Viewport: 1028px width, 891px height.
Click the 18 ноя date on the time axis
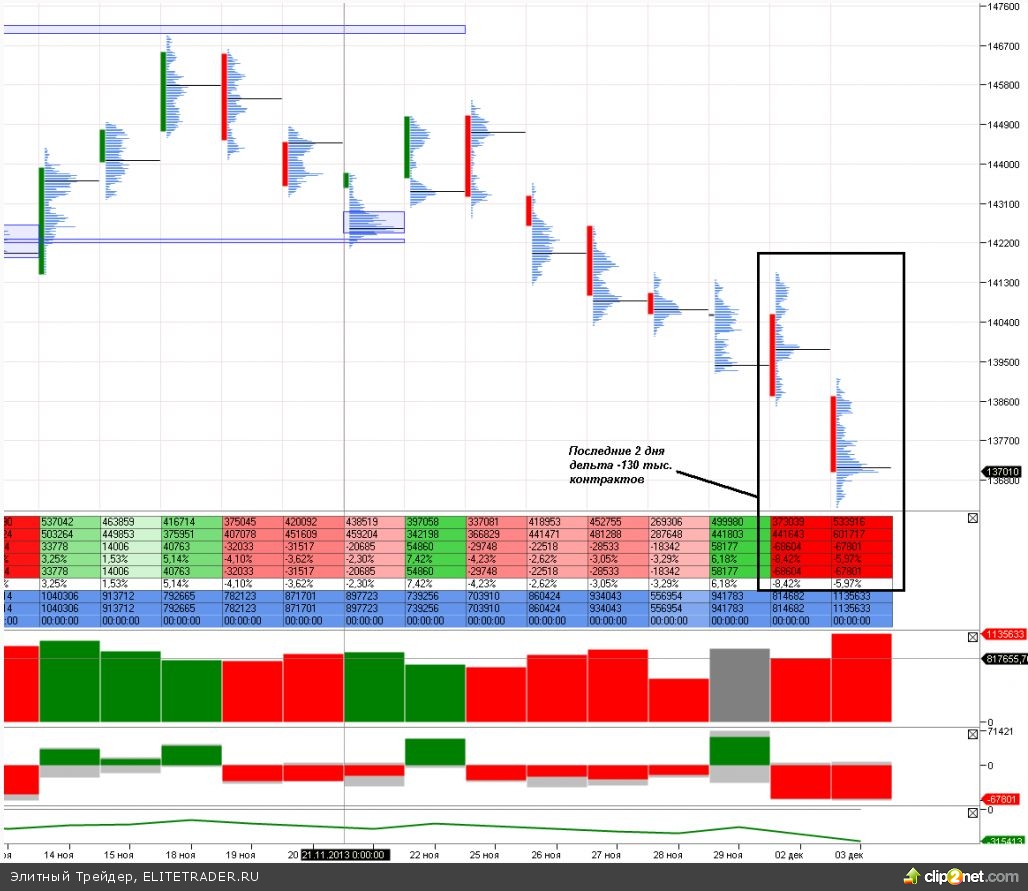(x=180, y=855)
